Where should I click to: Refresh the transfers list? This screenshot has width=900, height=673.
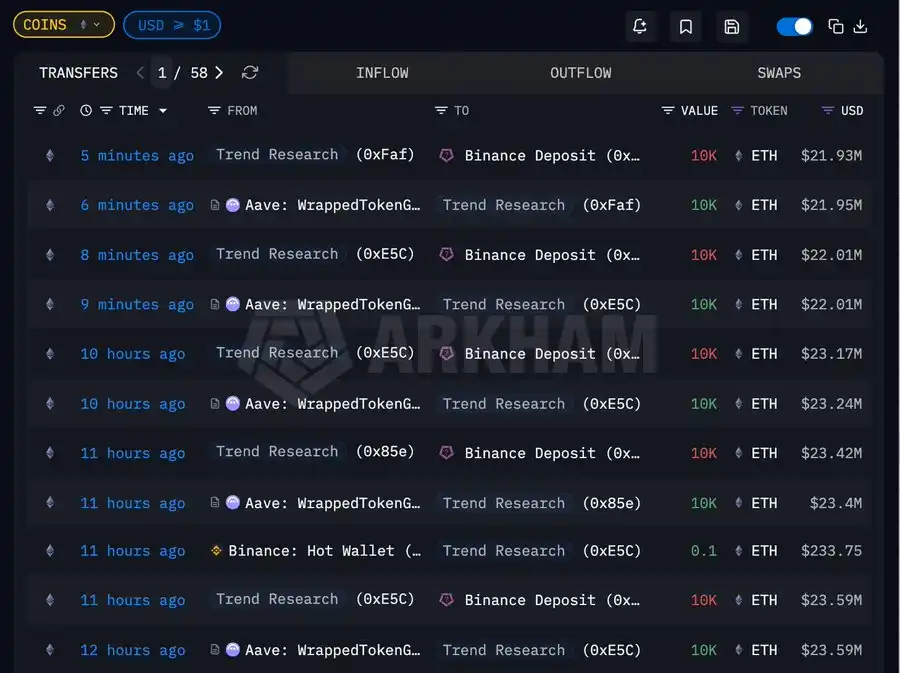250,73
